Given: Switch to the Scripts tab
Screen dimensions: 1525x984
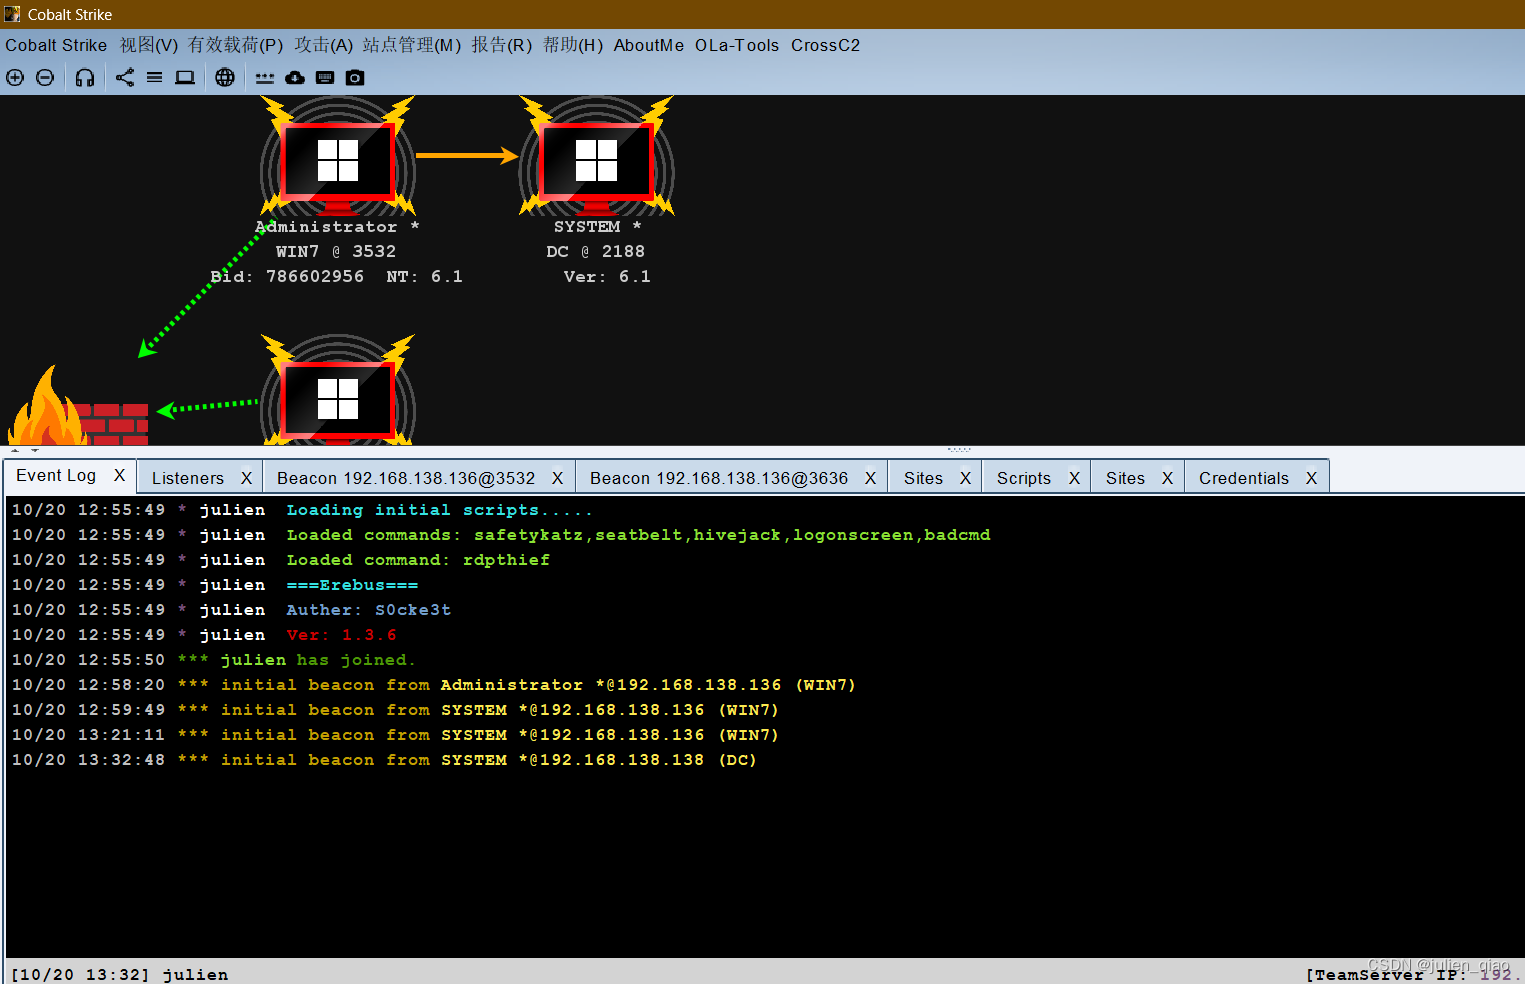Looking at the screenshot, I should [1024, 478].
